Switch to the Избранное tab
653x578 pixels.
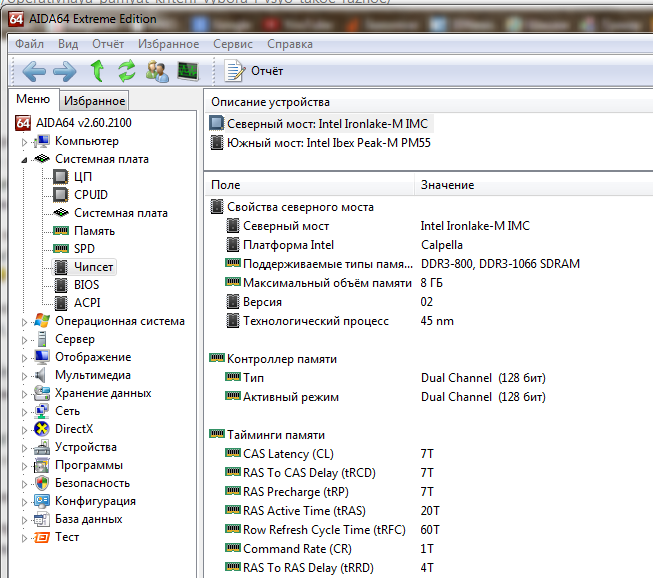click(x=95, y=100)
